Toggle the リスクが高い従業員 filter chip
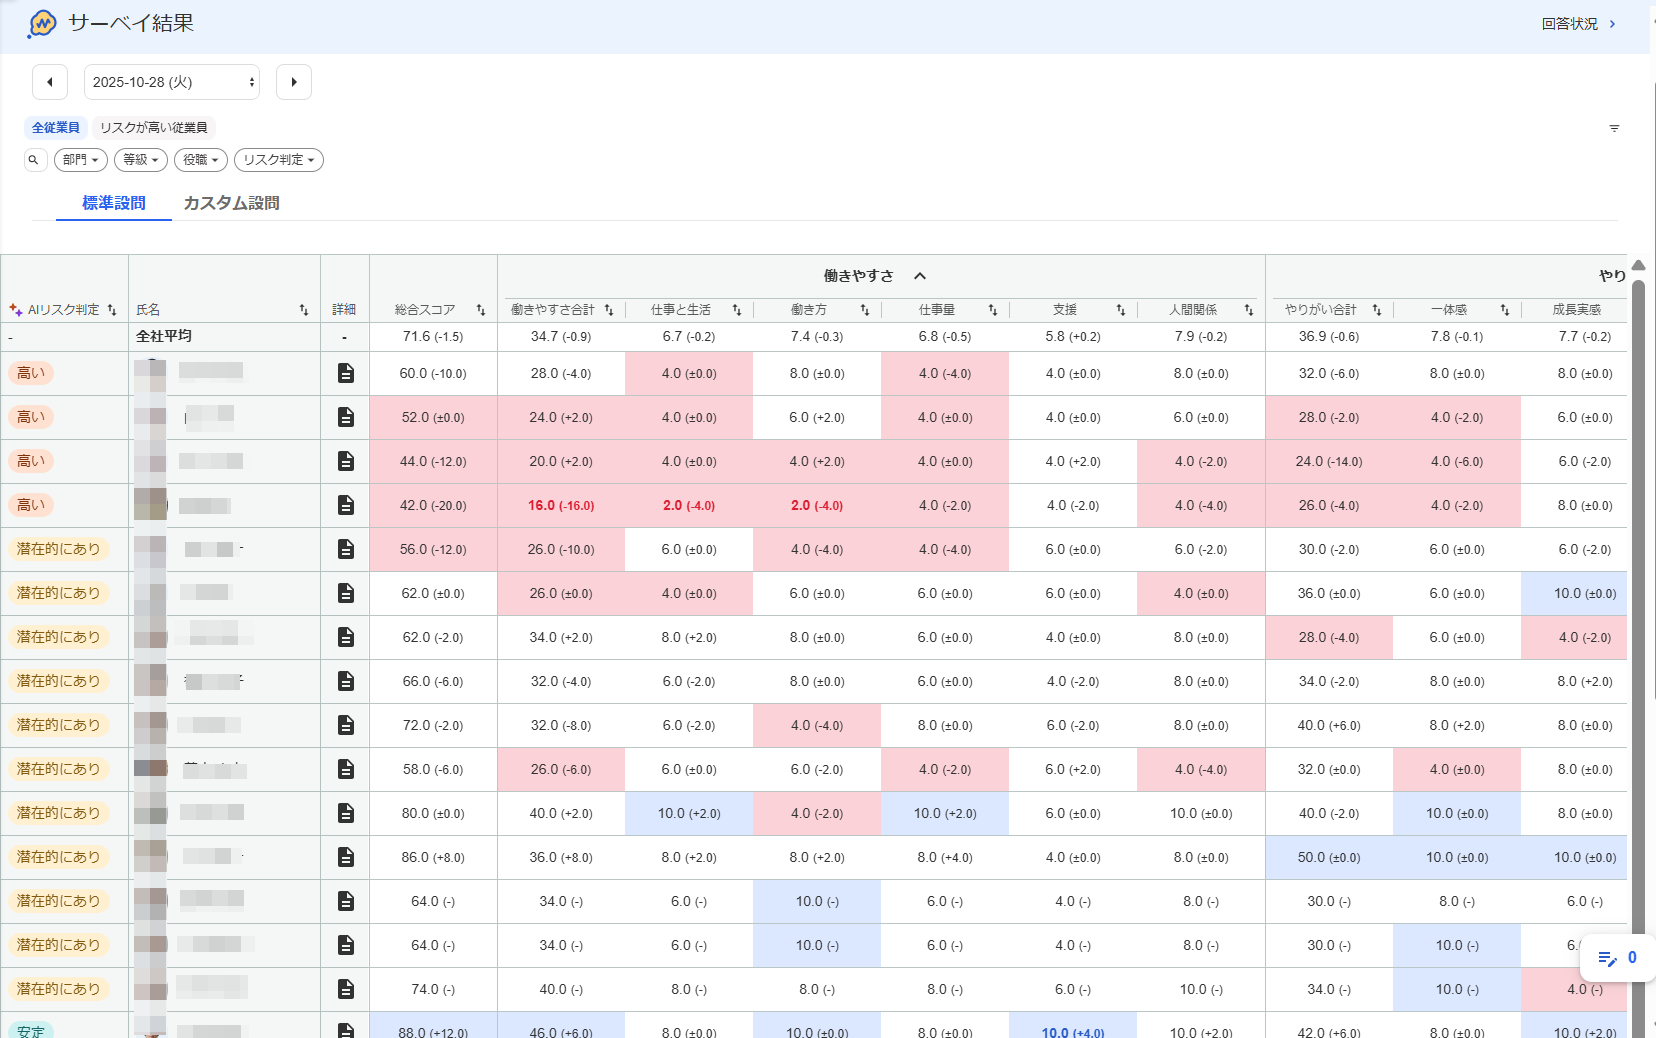1656x1038 pixels. point(153,128)
